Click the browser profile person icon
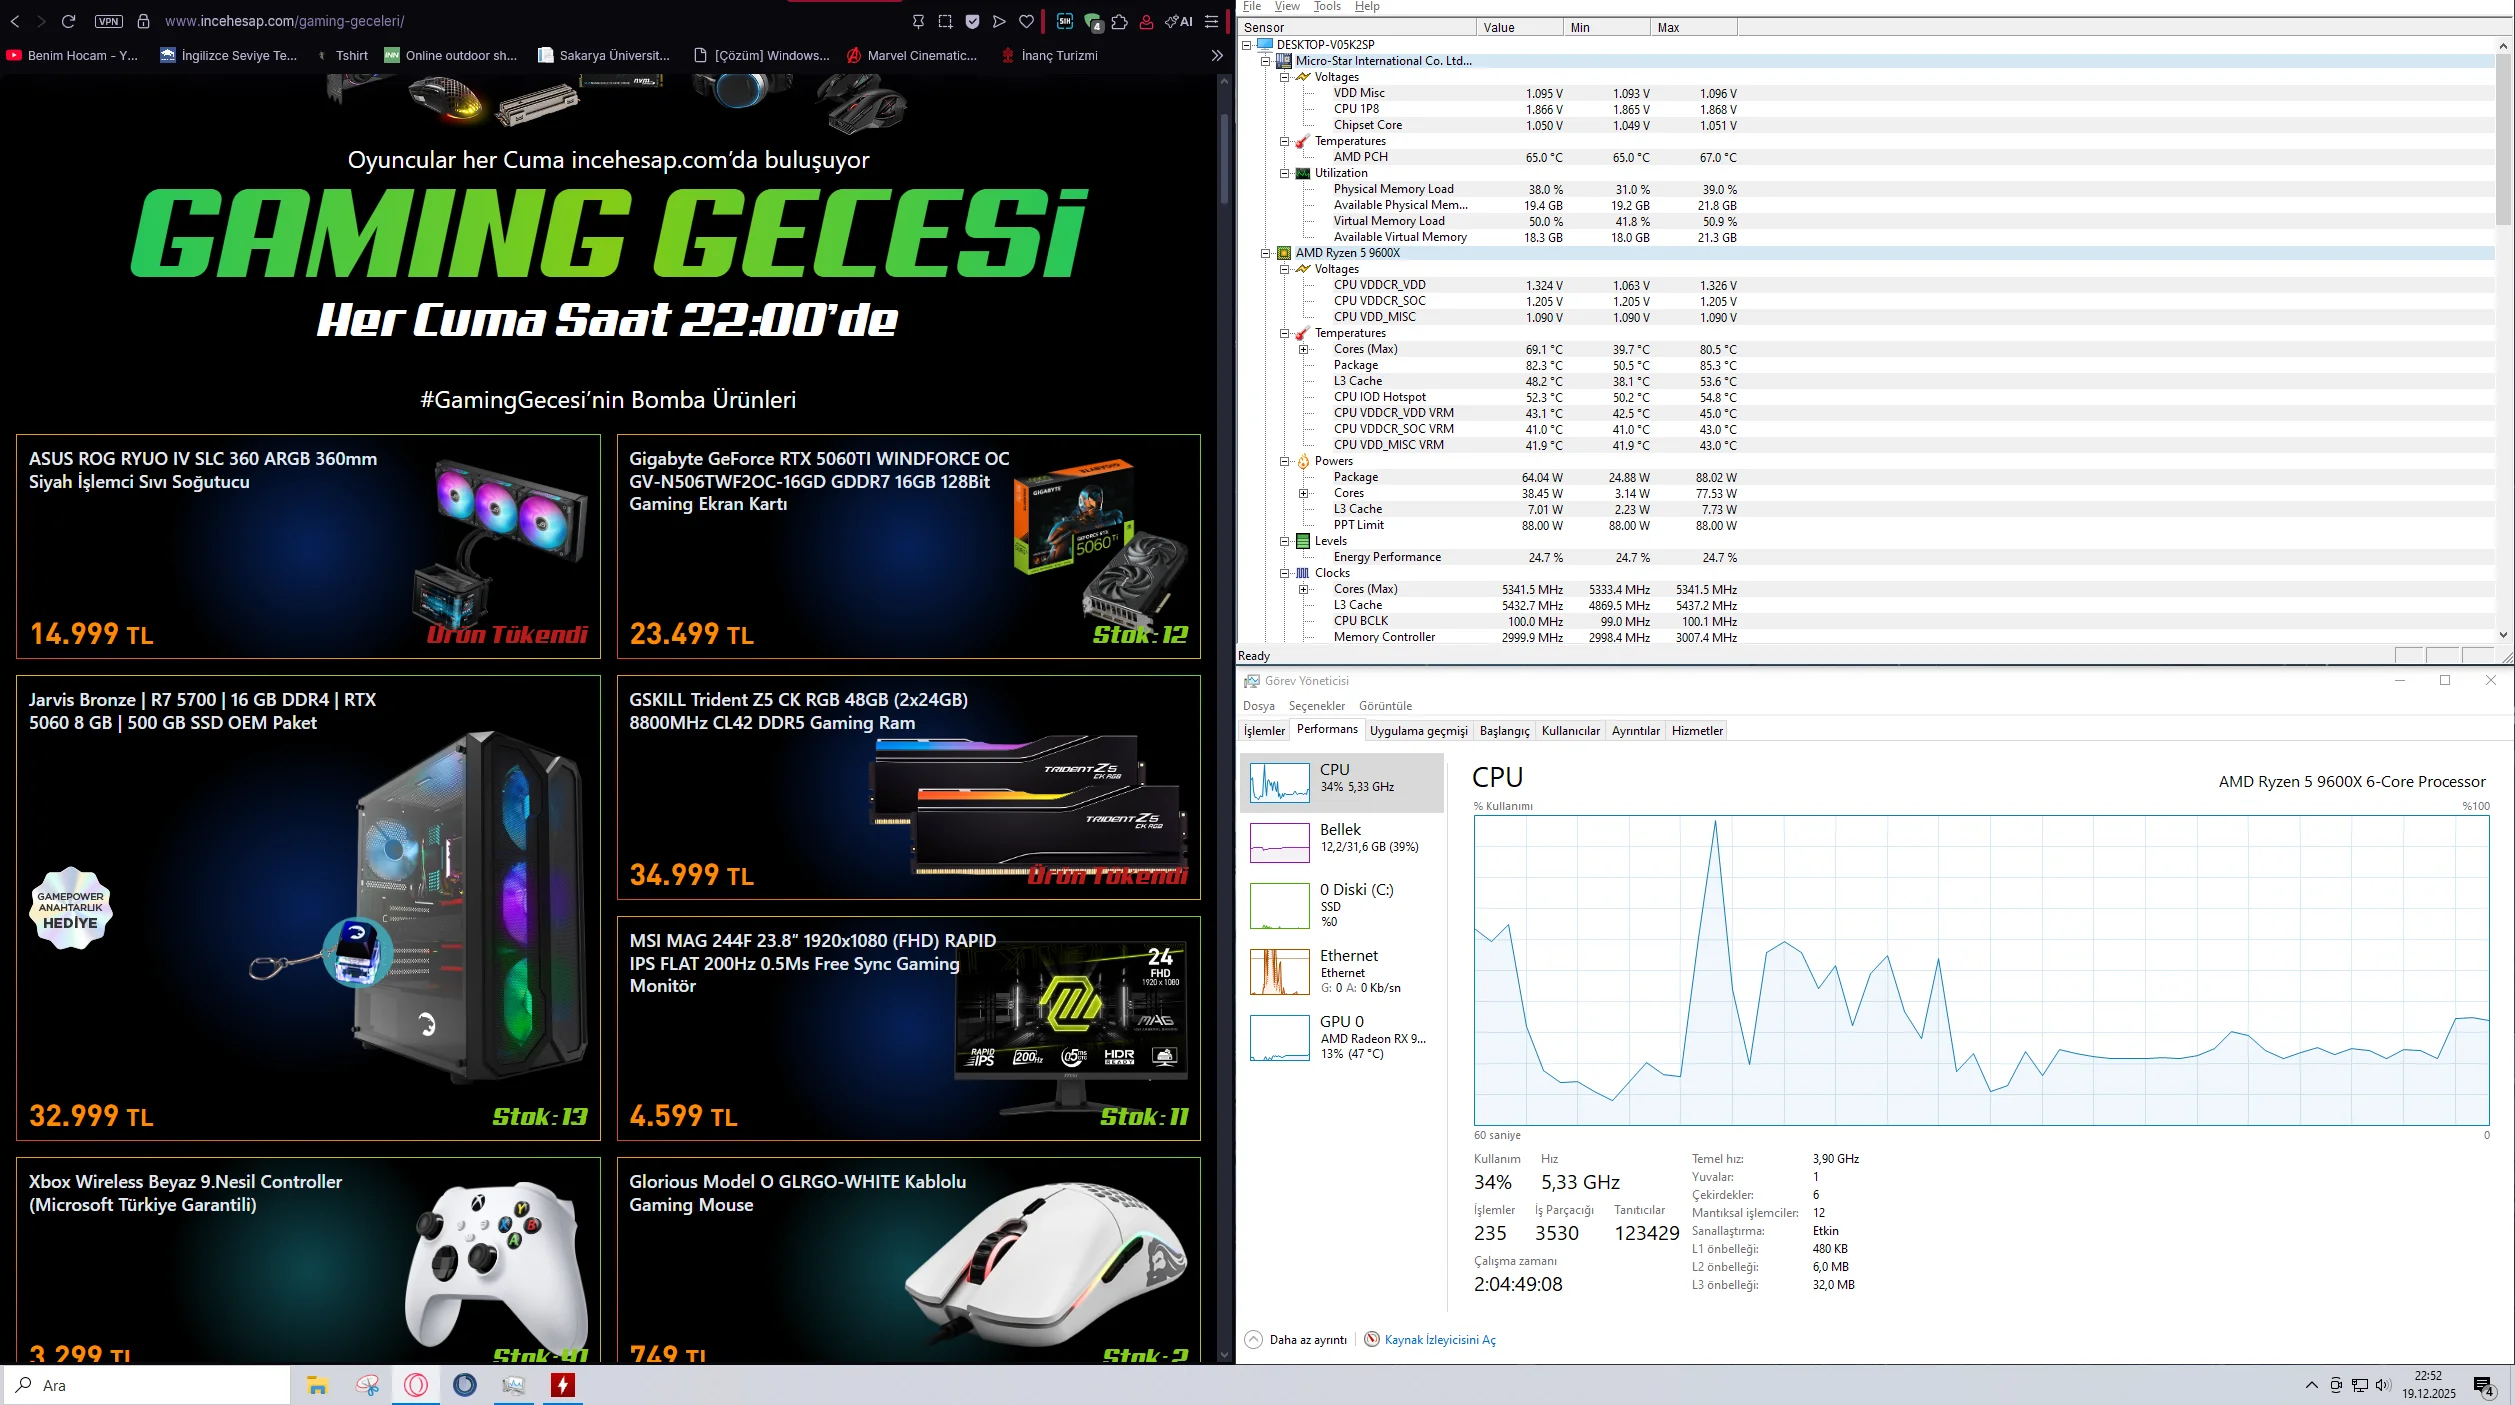Screen dimensions: 2515x1405 [x=1145, y=21]
